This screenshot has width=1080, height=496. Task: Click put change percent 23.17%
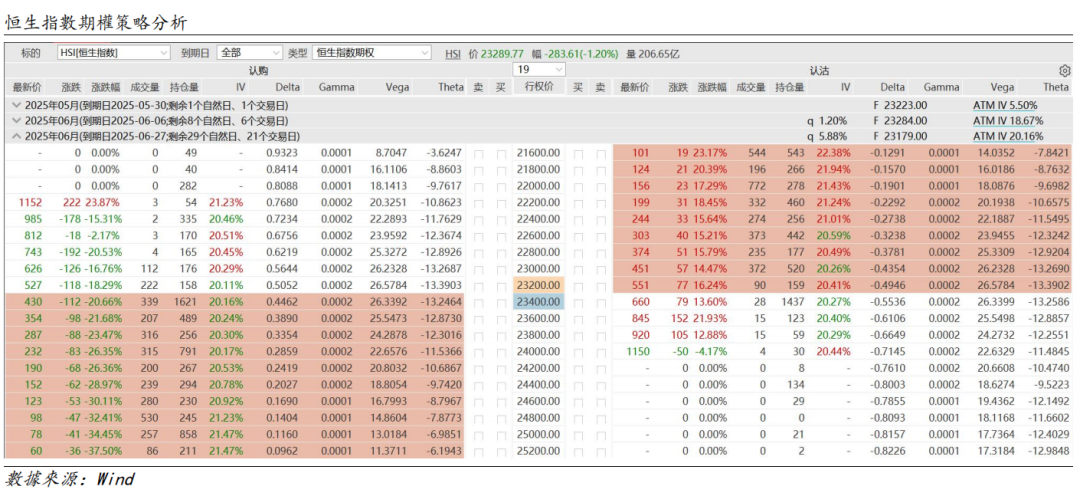(x=710, y=153)
